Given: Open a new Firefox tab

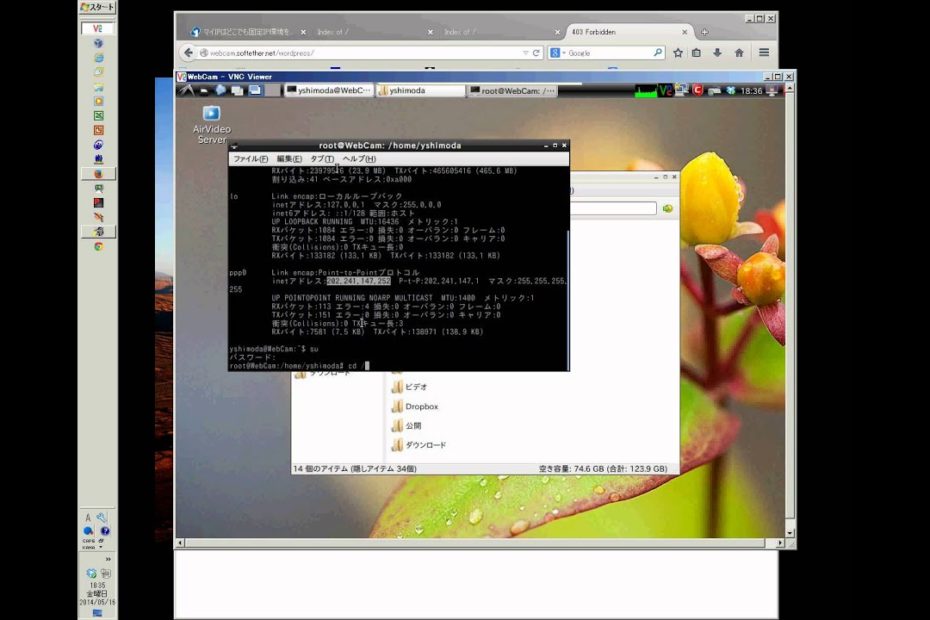Looking at the screenshot, I should (x=705, y=32).
